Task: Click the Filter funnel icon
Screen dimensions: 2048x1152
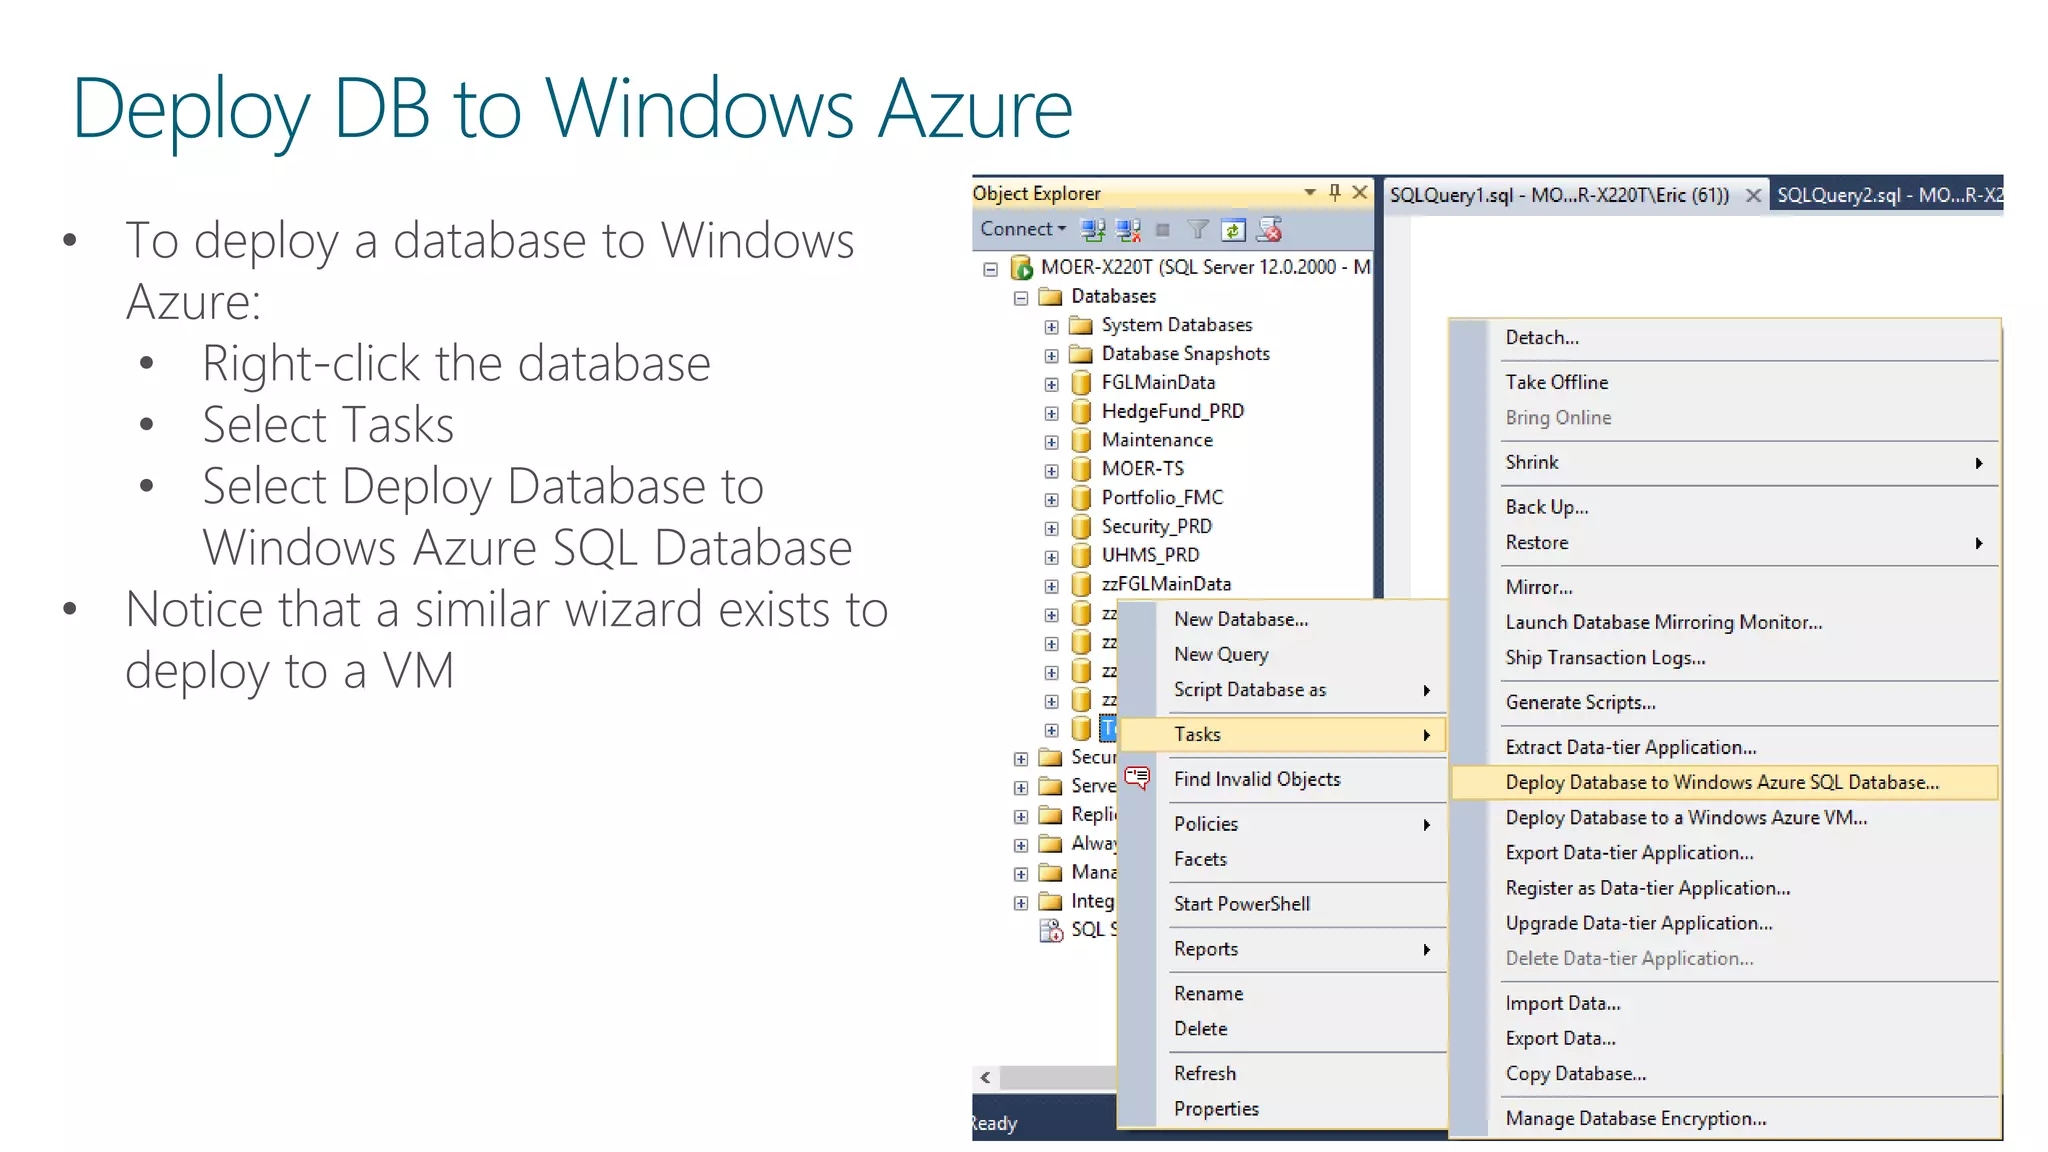Action: pos(1197,230)
